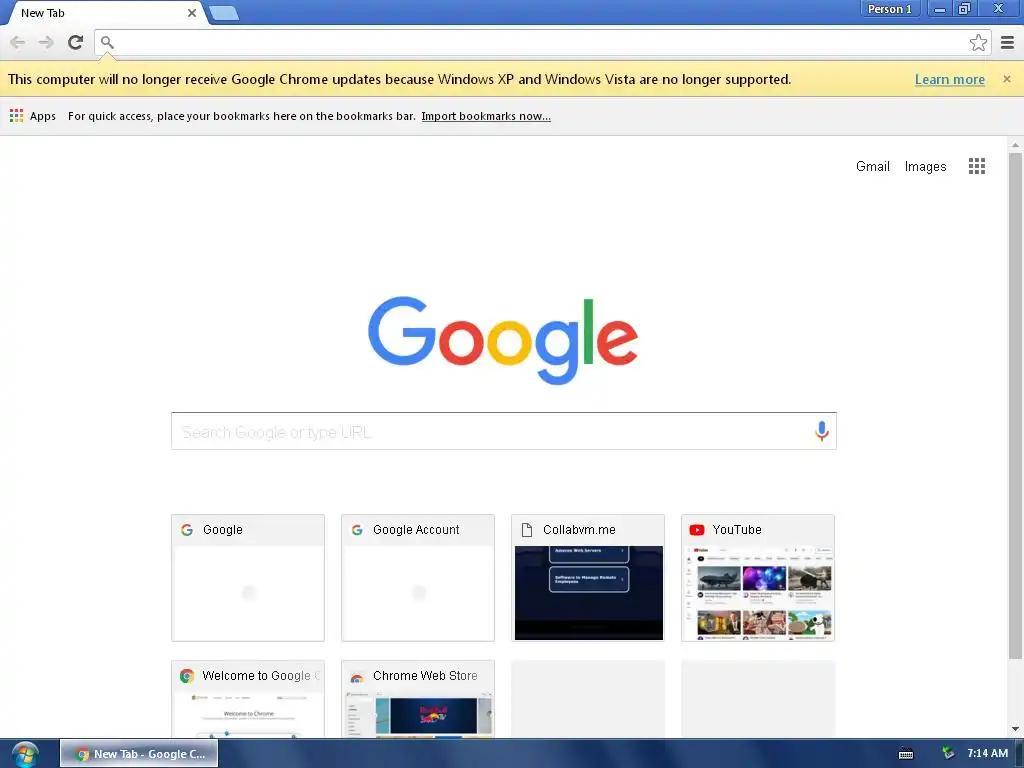Open Images link
This screenshot has width=1024, height=768.
coord(925,167)
